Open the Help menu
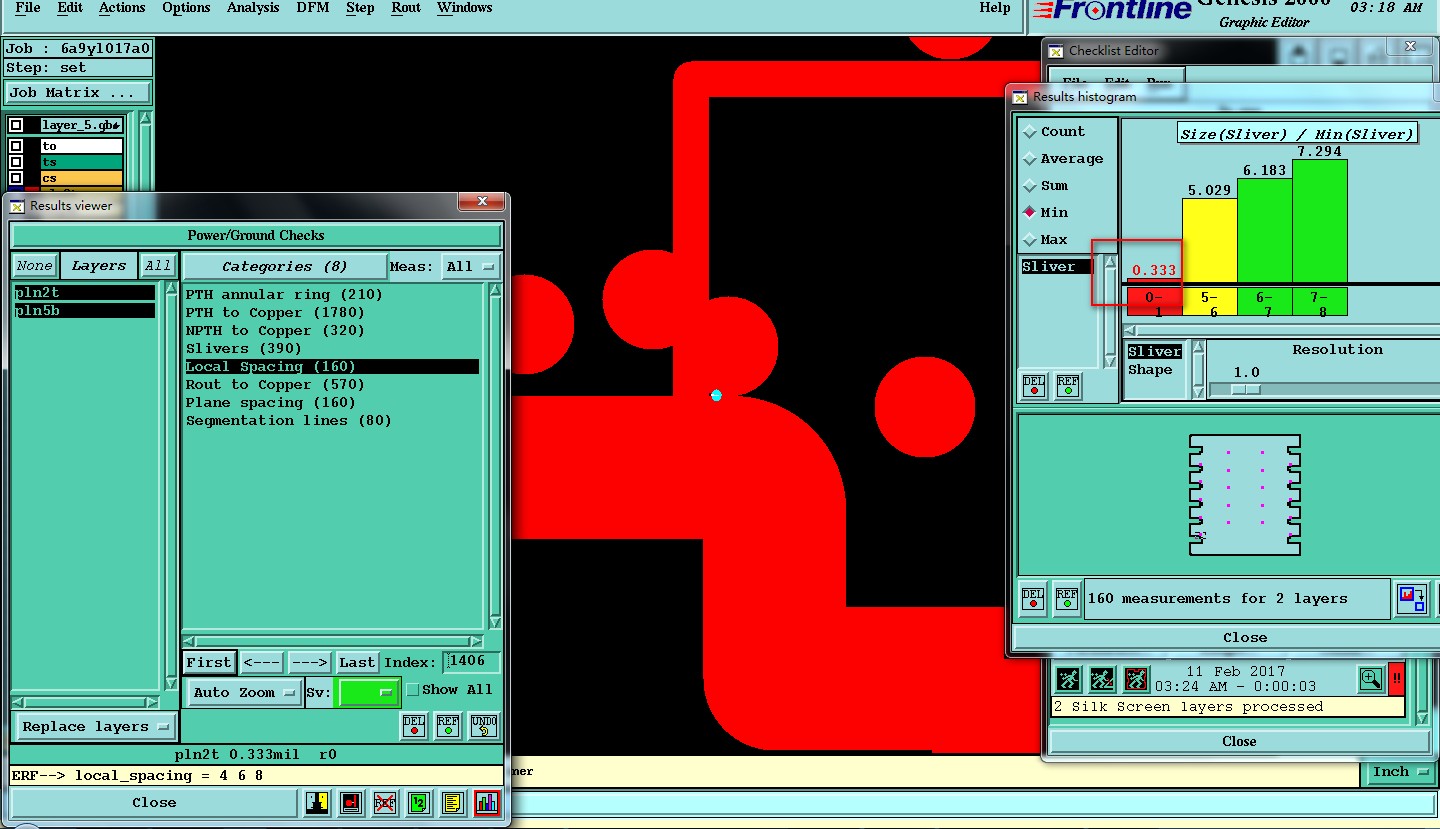 pyautogui.click(x=995, y=8)
